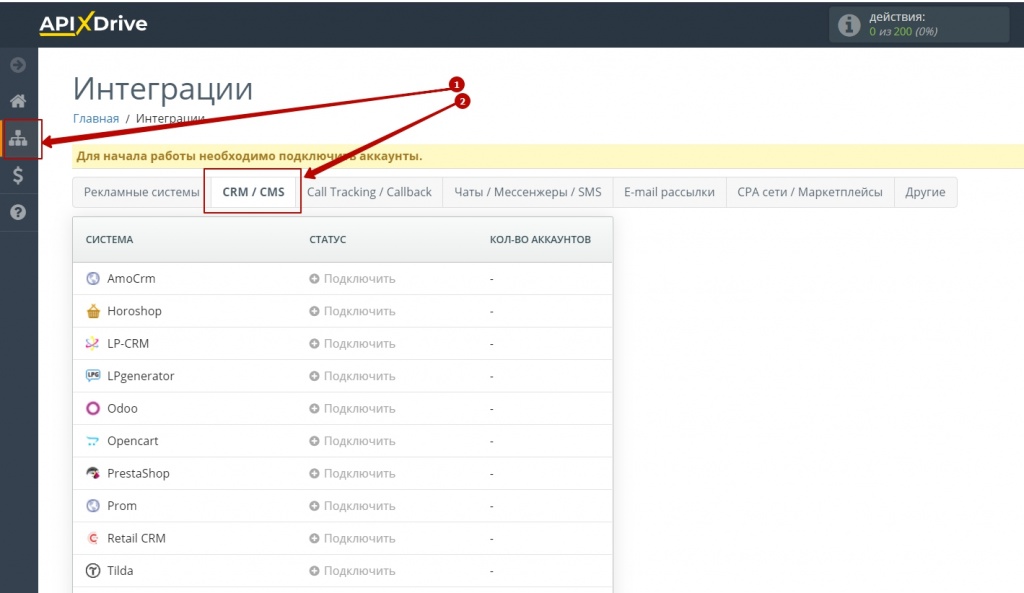Click the PrestaShop system name
The image size is (1024, 593).
tap(138, 473)
